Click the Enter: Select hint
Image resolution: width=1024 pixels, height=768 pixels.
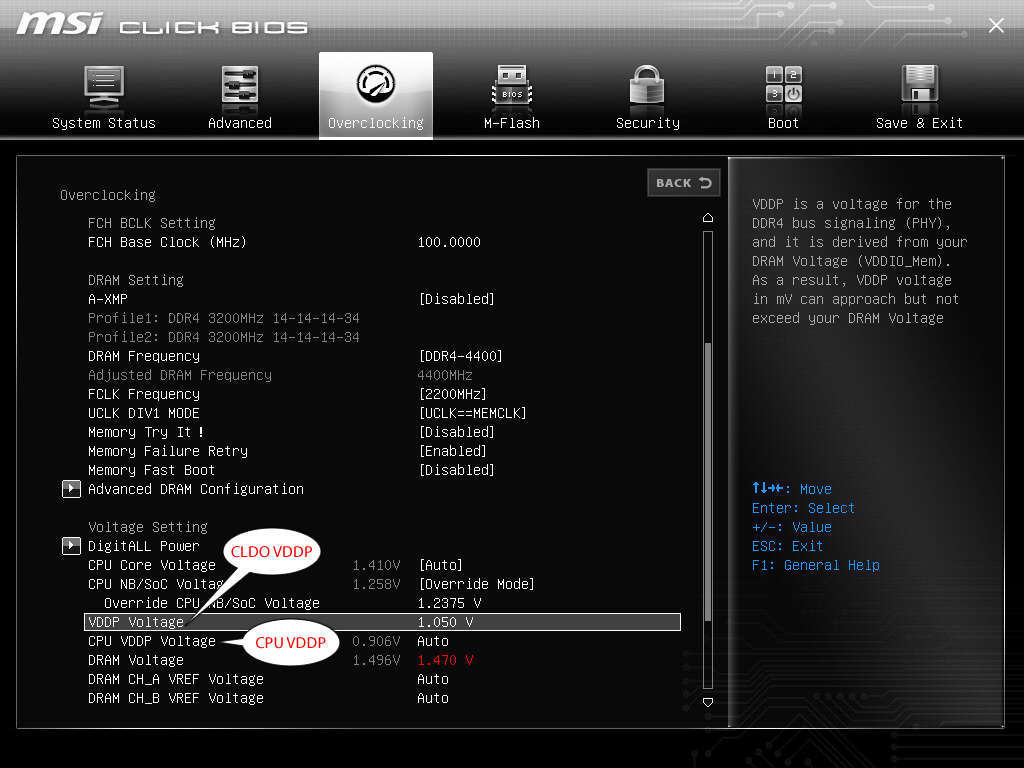point(803,508)
